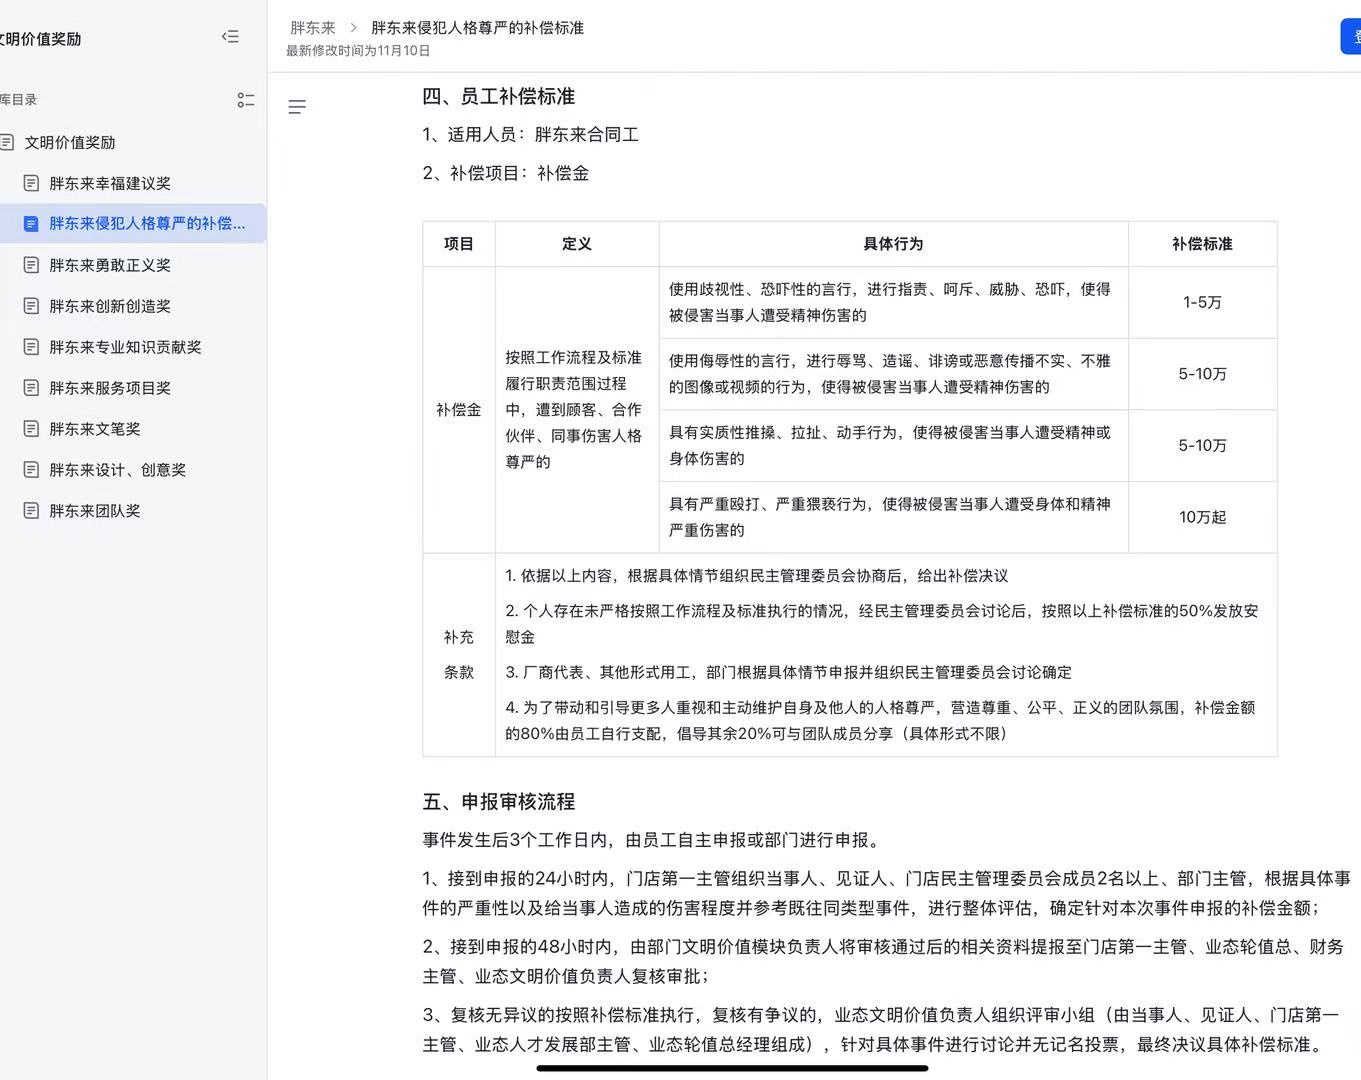Open 胖东来创新创造奖 document

(110, 306)
